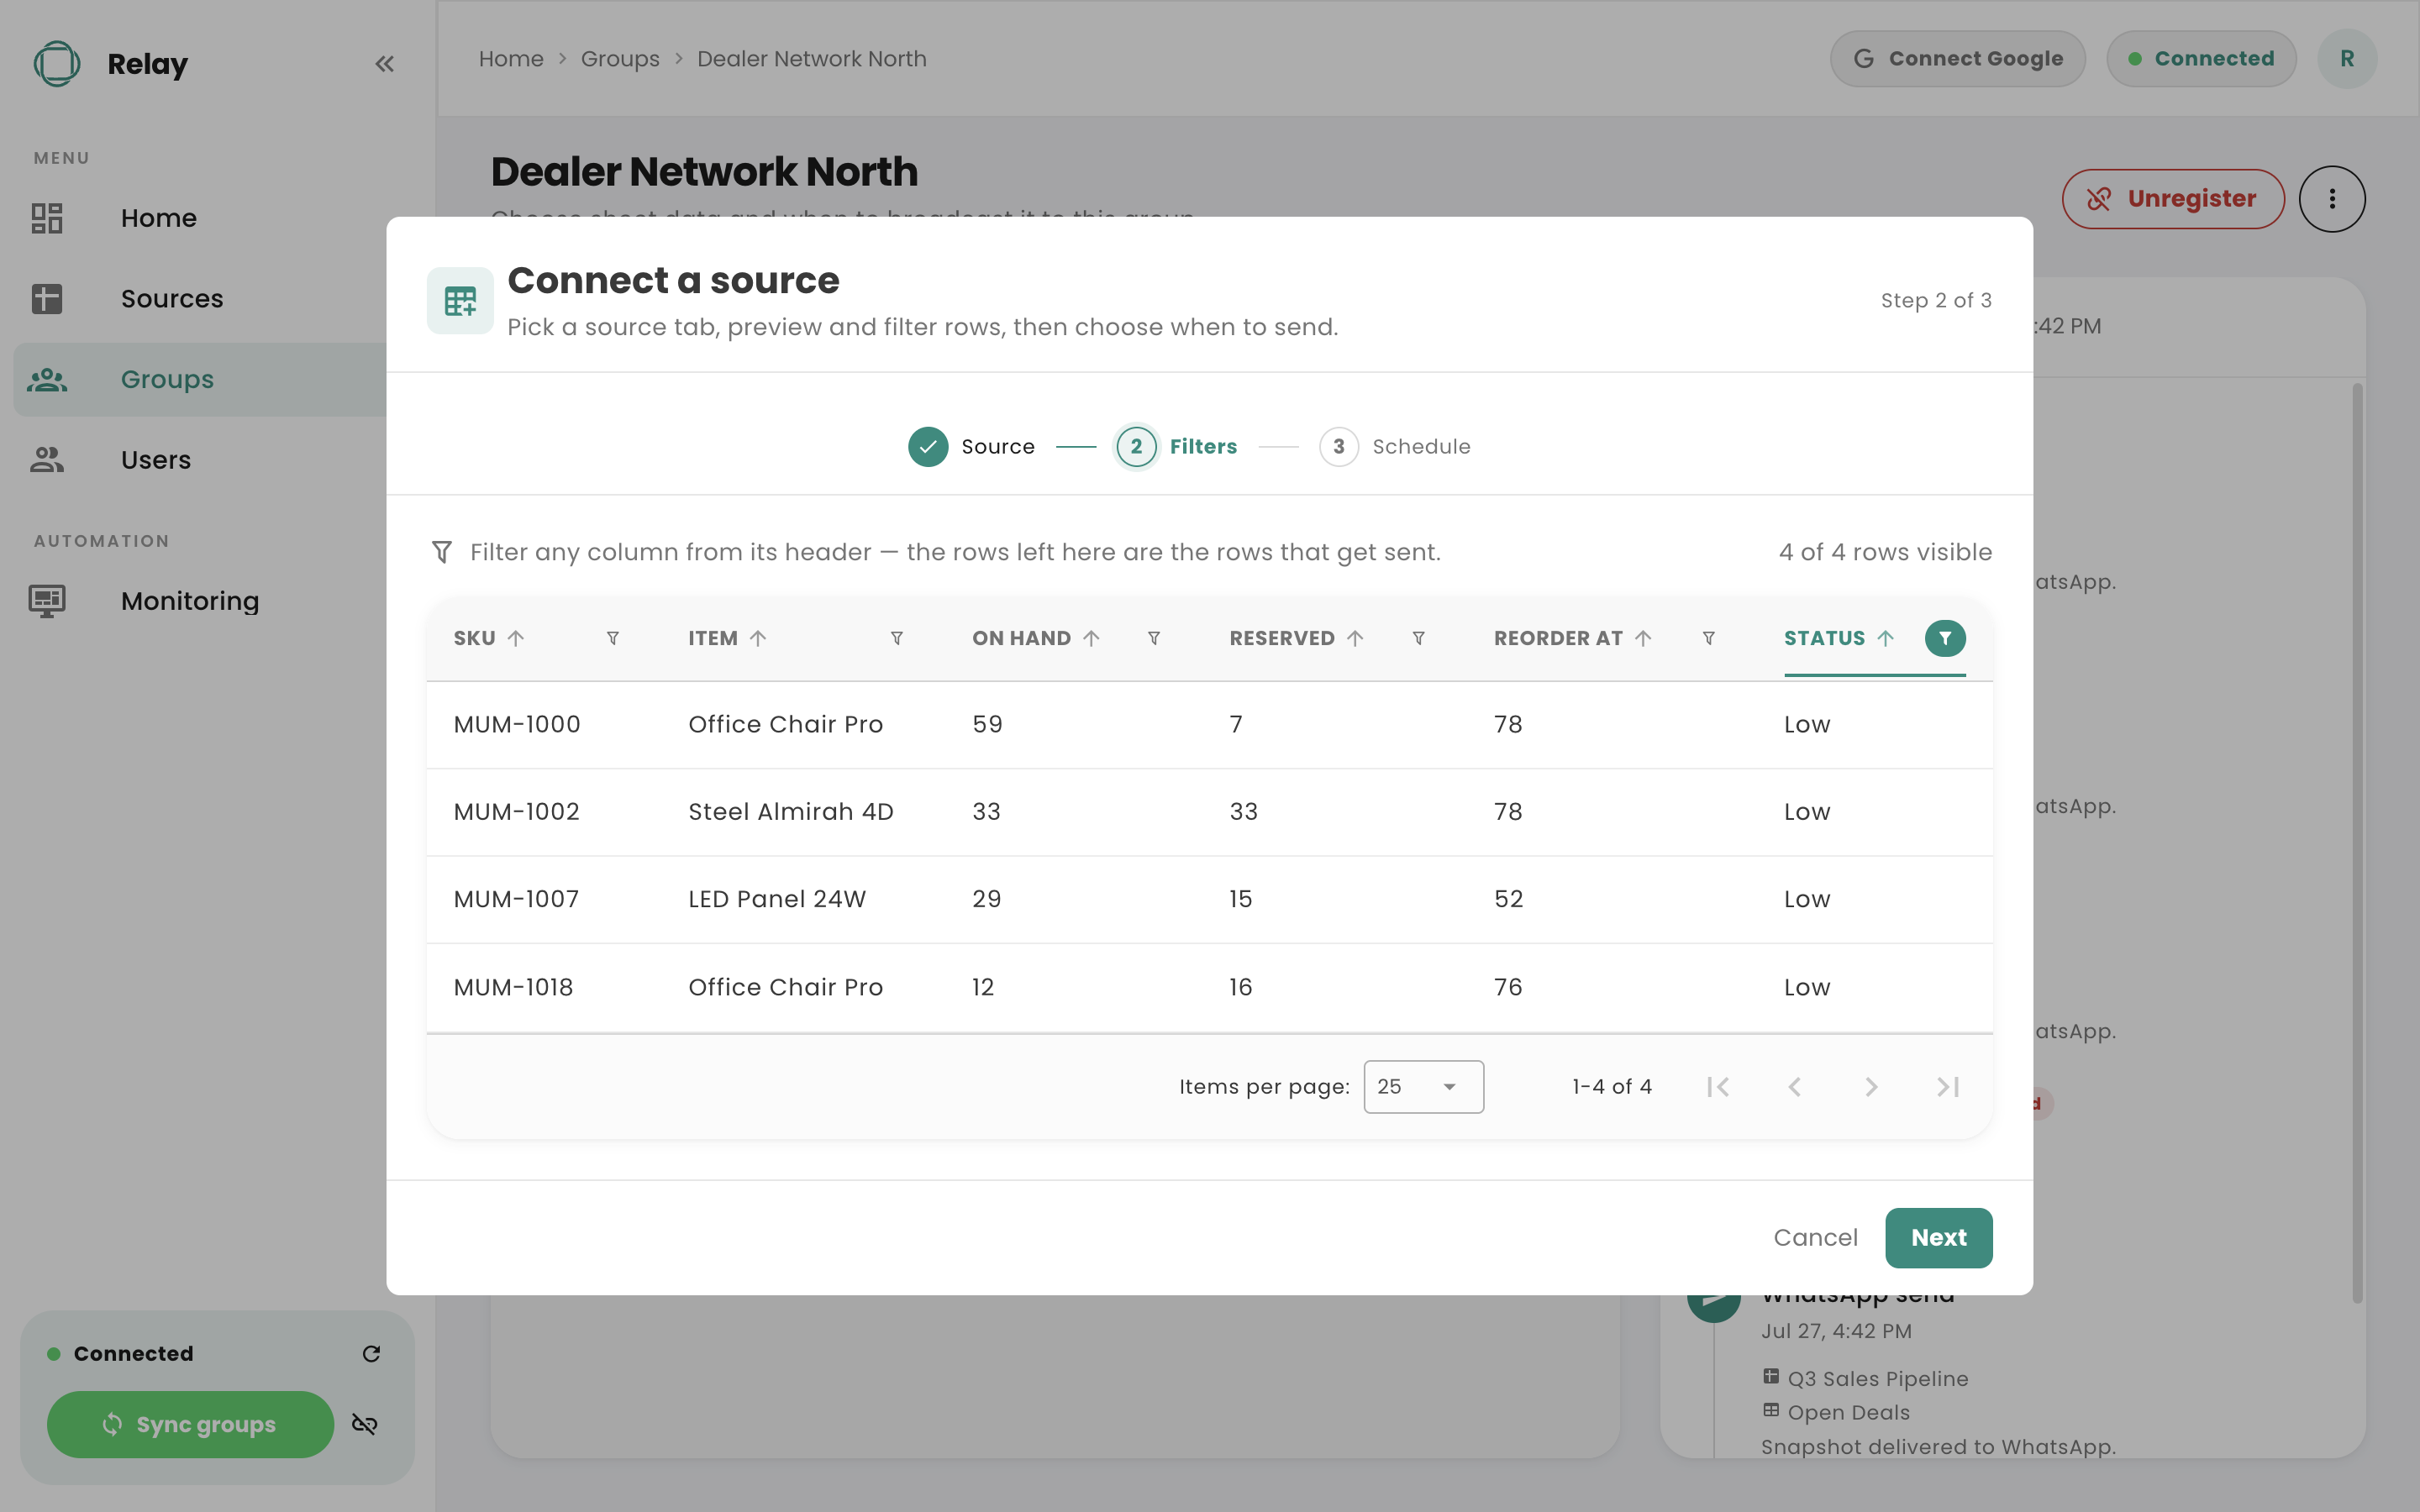Image resolution: width=2420 pixels, height=1512 pixels.
Task: Open the On Hand column filter
Action: (x=1154, y=638)
